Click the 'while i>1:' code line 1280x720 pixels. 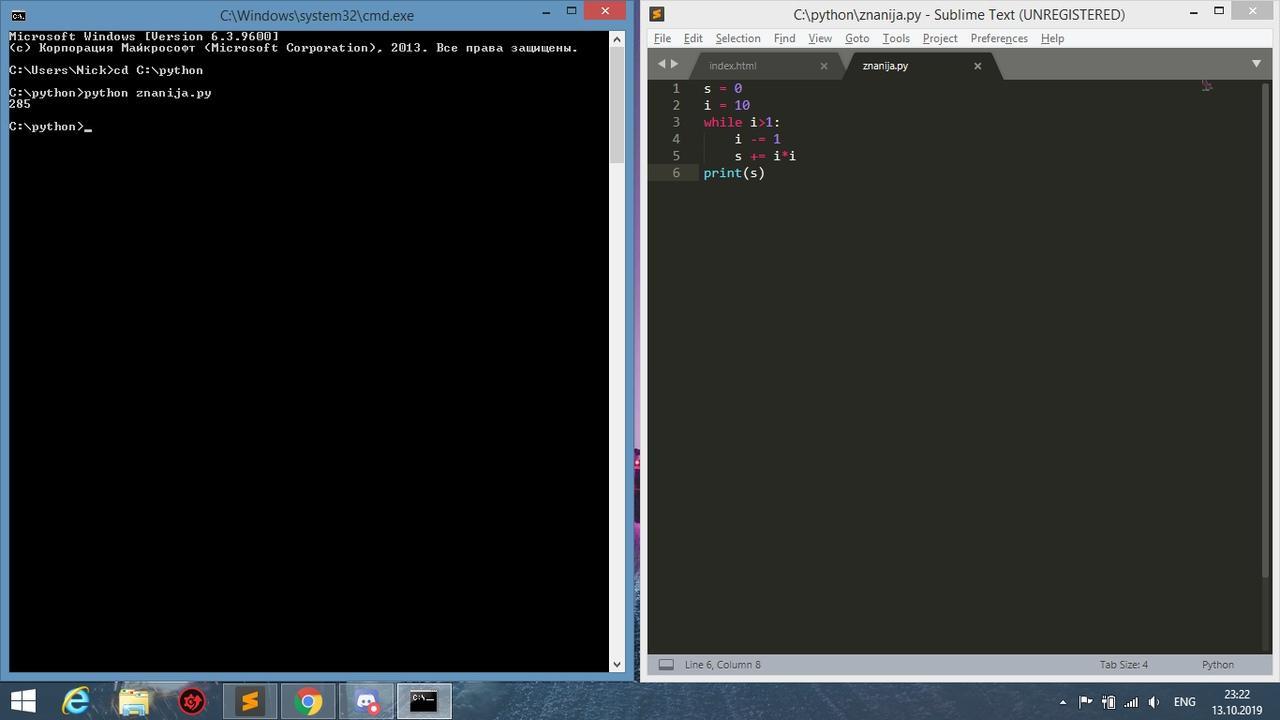tap(742, 122)
